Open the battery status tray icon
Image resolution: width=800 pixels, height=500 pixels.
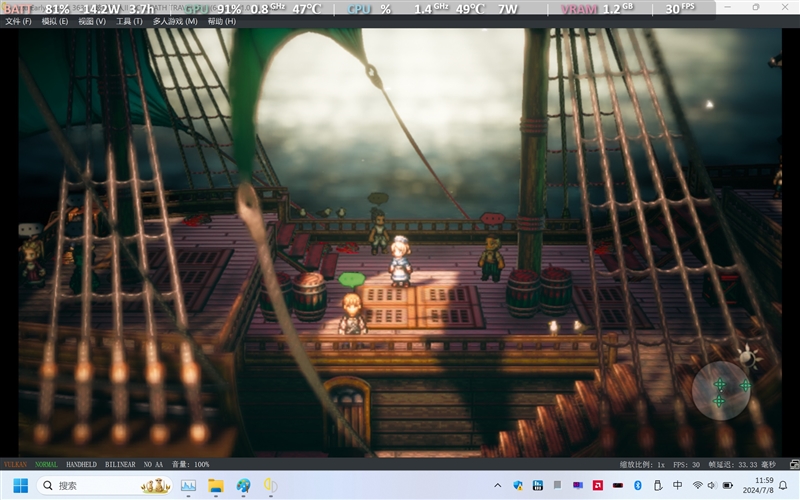[728, 486]
